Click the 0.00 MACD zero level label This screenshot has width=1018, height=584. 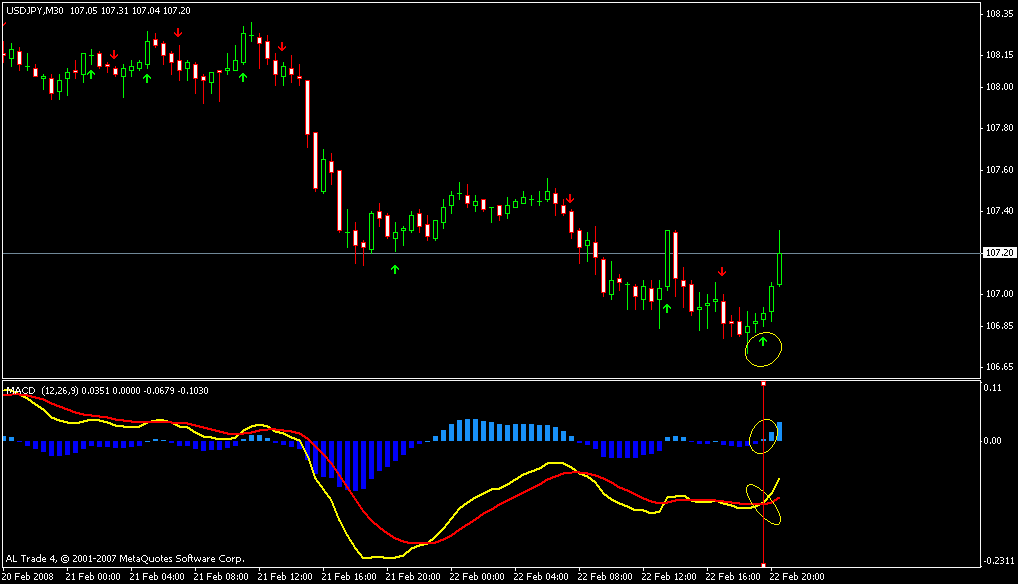tap(993, 441)
